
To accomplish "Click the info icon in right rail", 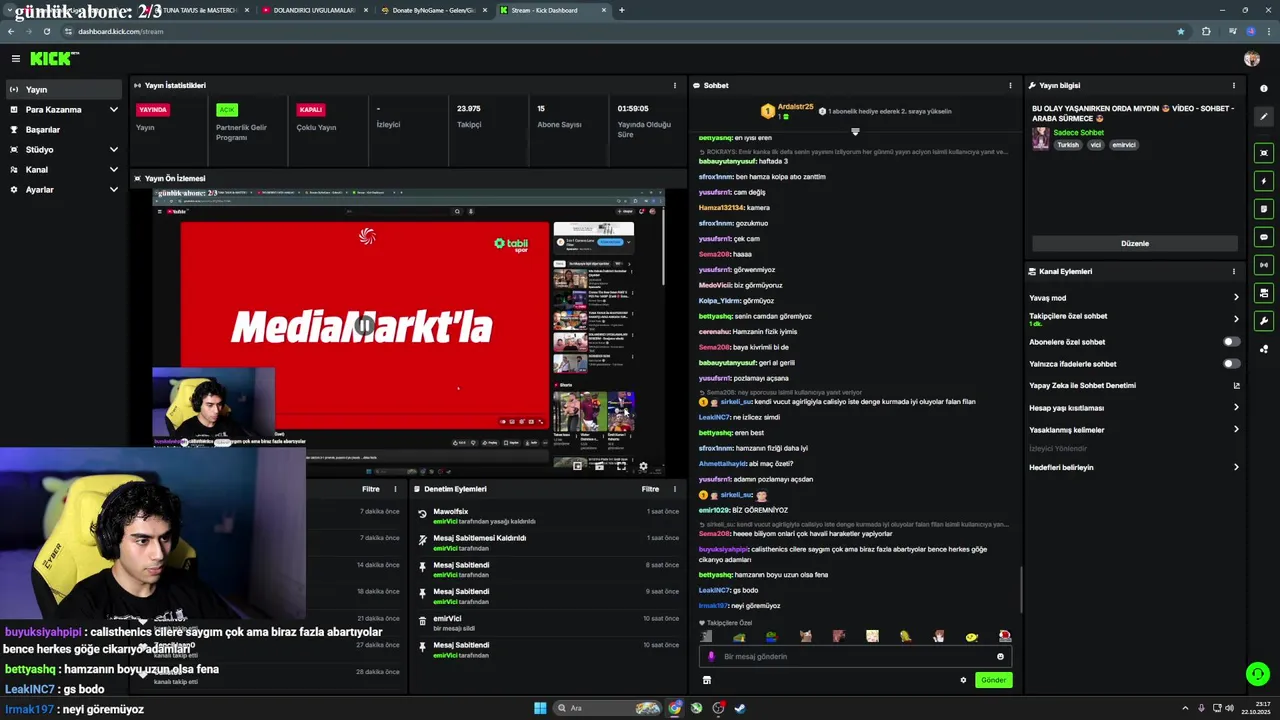I will pyautogui.click(x=1264, y=89).
